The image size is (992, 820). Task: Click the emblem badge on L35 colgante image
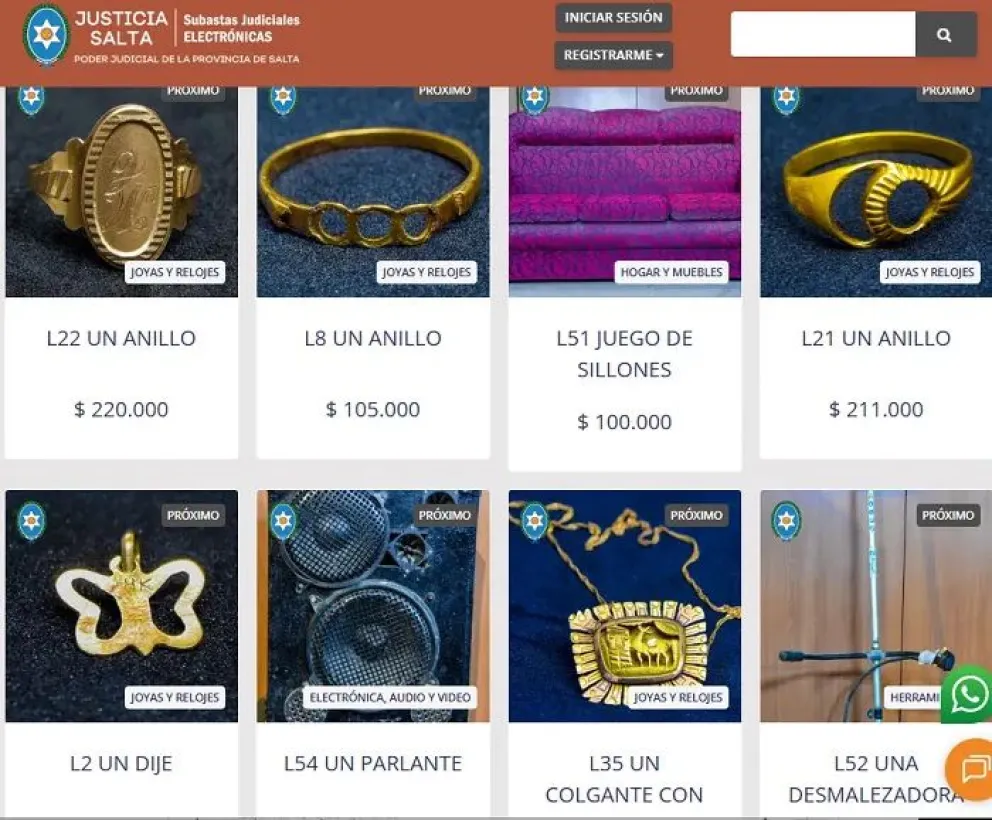[x=534, y=521]
